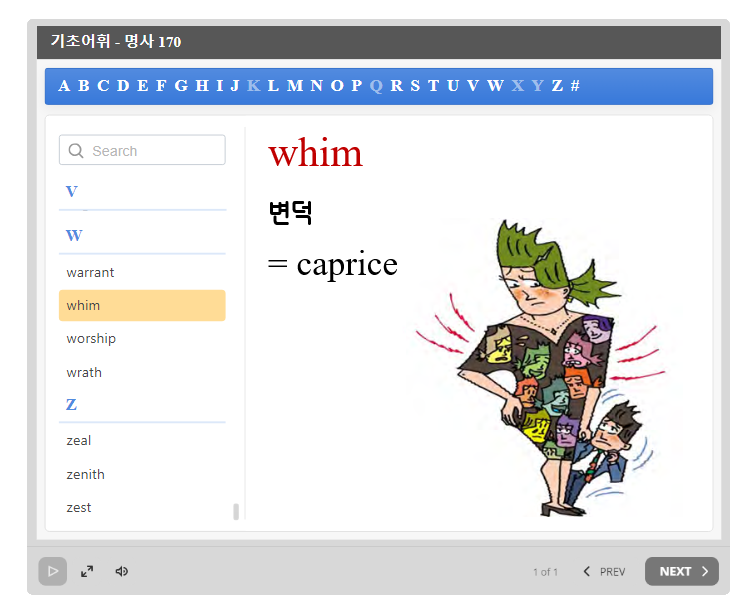
Task: Click the highlighted 'whim' list entry
Action: (x=142, y=306)
